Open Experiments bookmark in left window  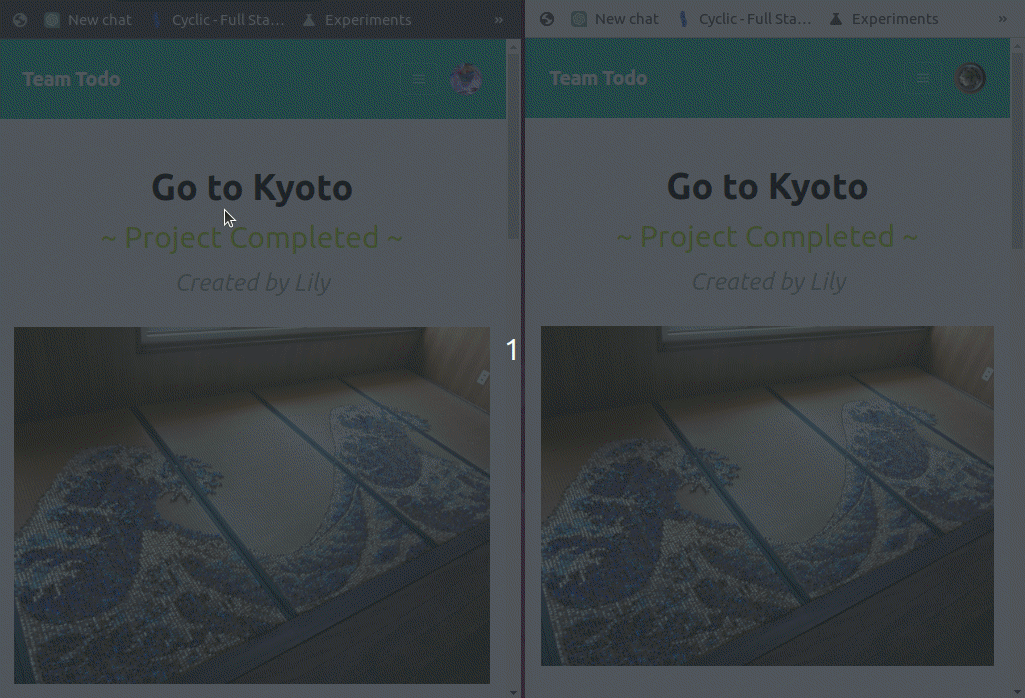pyautogui.click(x=357, y=20)
